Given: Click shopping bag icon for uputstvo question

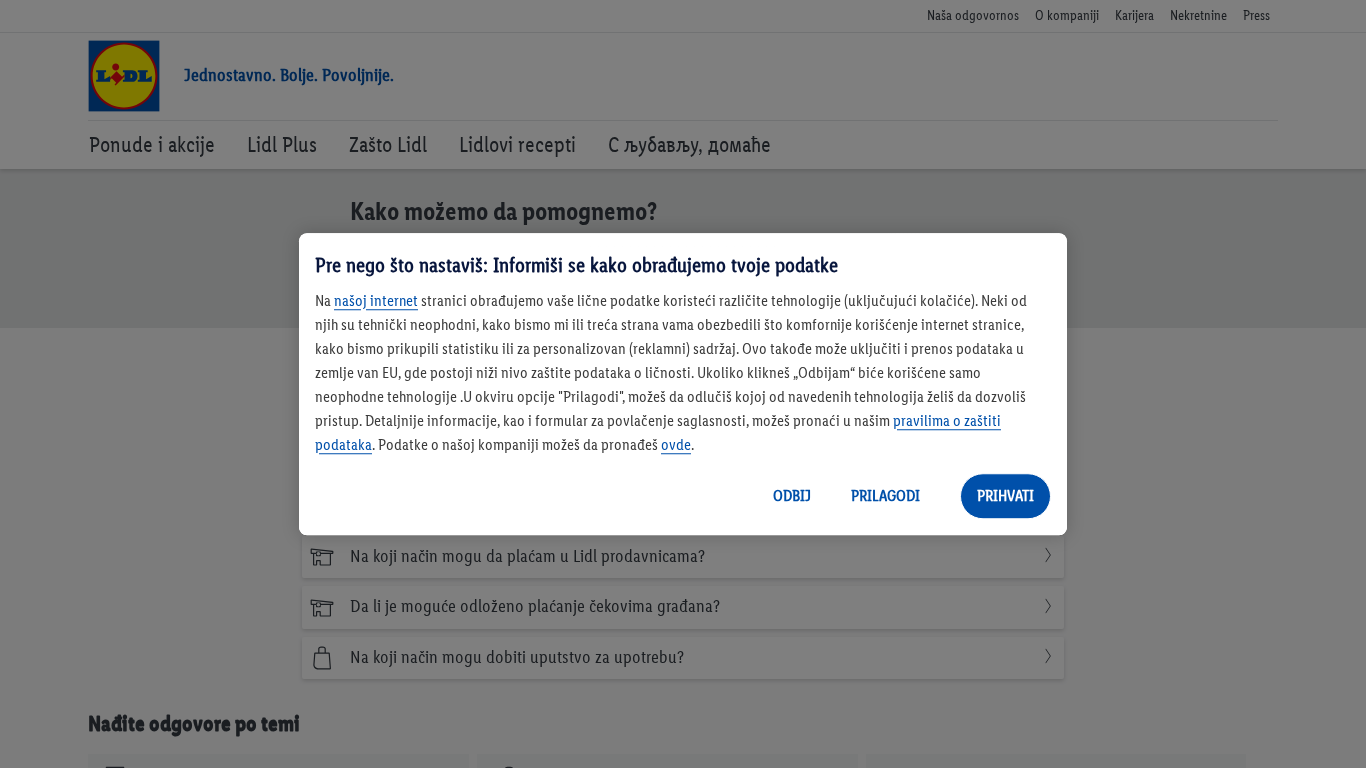Looking at the screenshot, I should coord(321,658).
